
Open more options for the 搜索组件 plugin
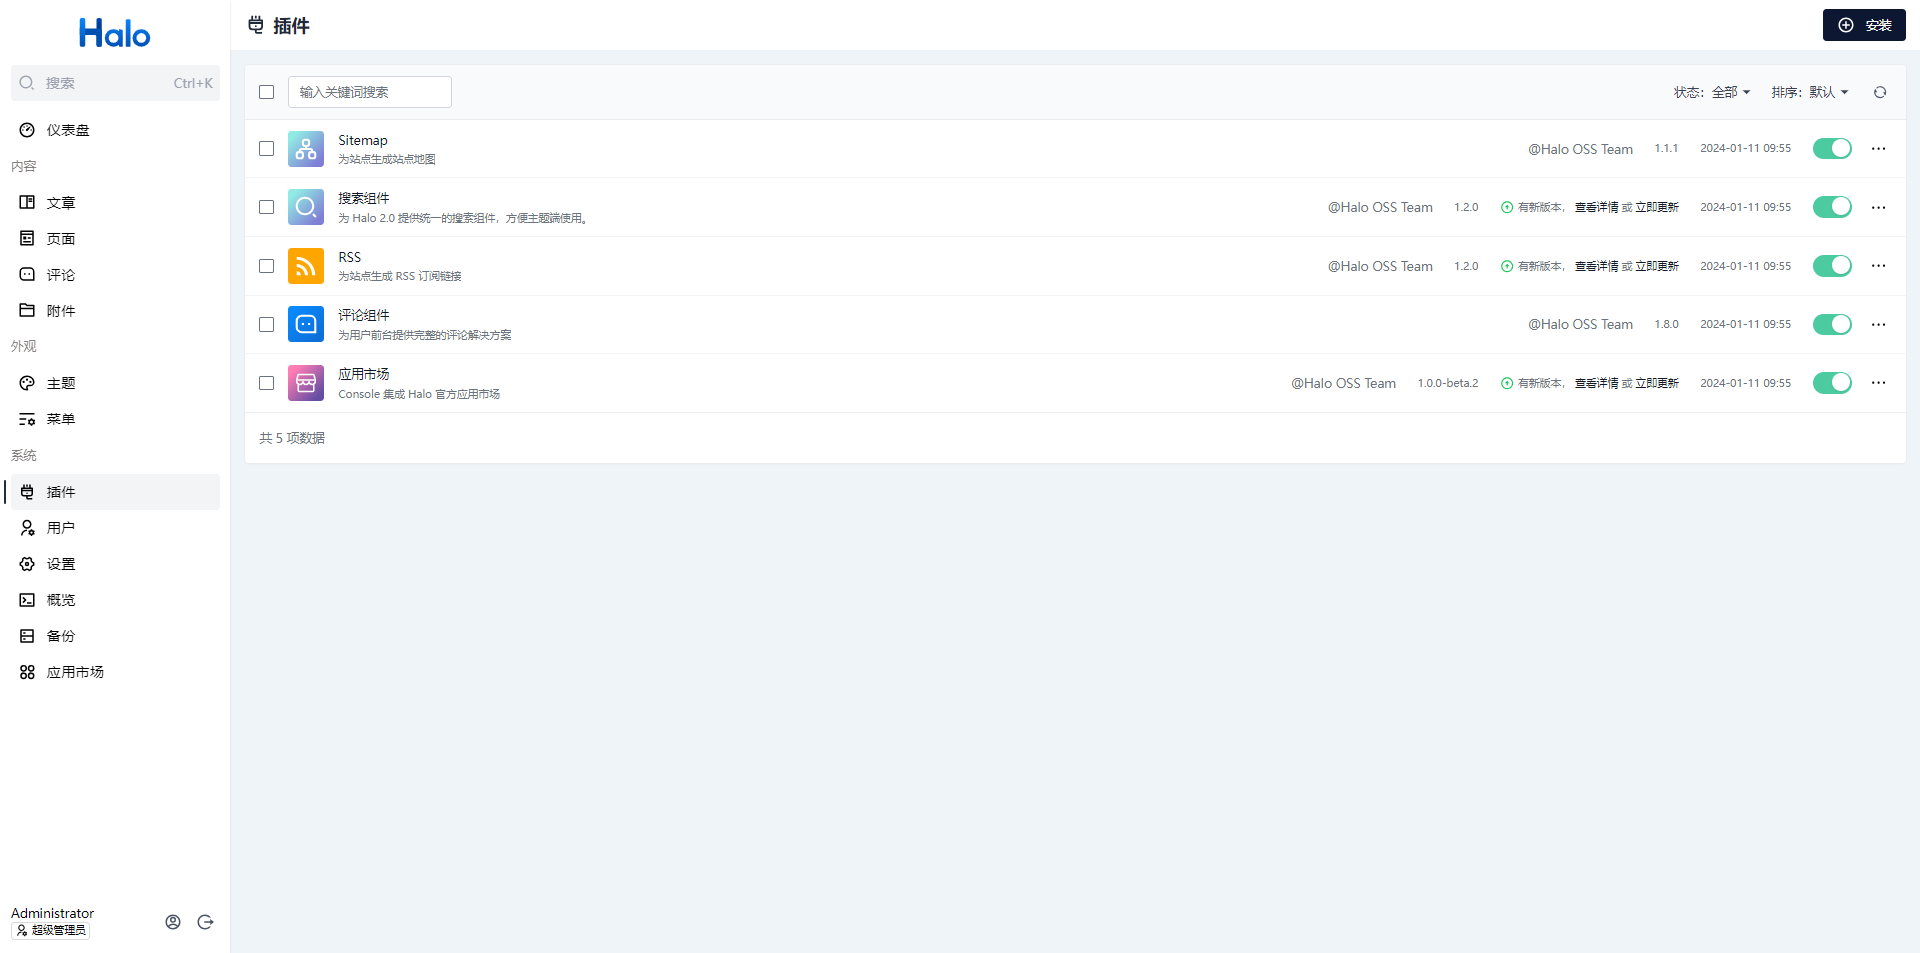[1879, 207]
